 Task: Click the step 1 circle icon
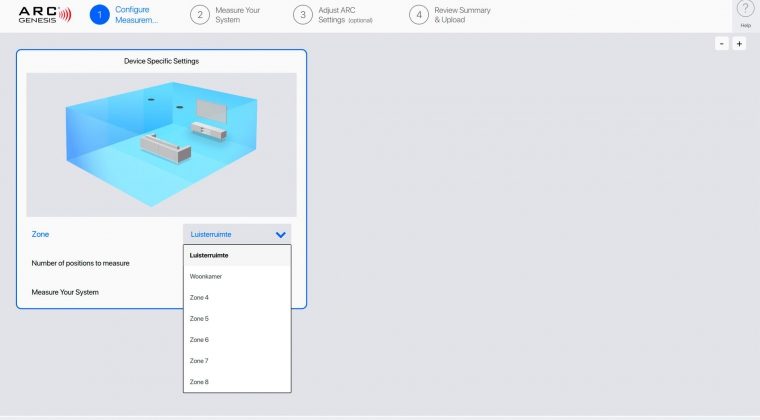click(x=98, y=14)
